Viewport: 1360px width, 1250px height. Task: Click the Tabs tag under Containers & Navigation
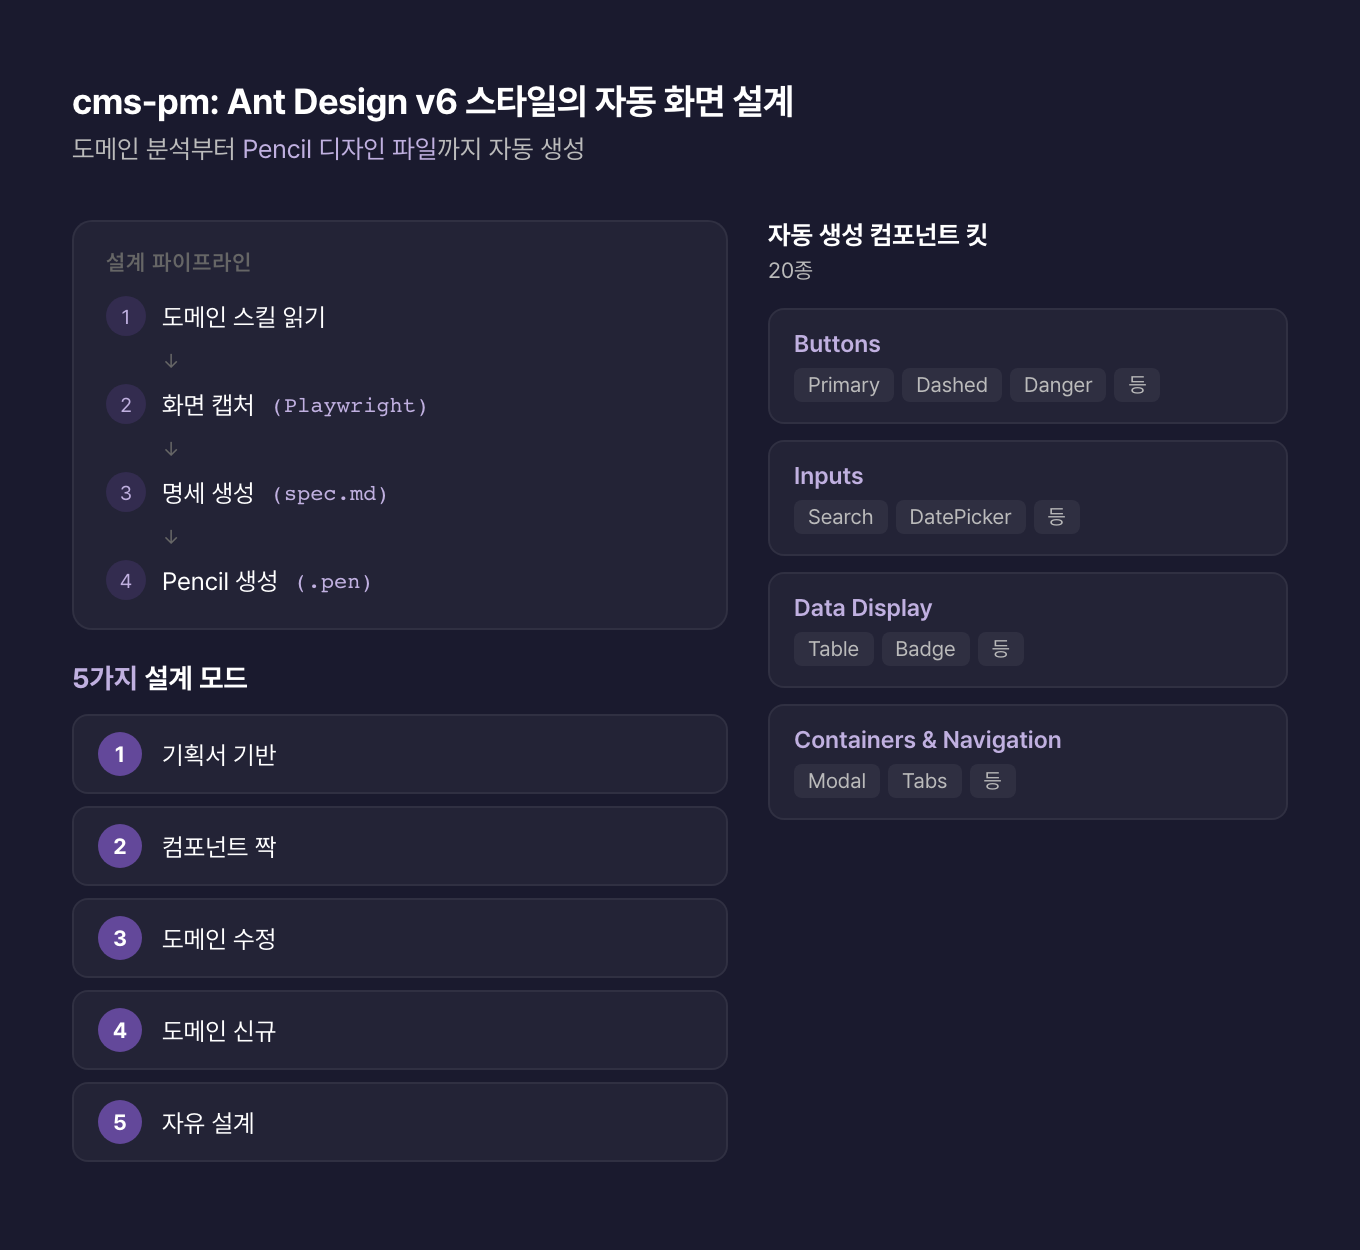coord(924,781)
